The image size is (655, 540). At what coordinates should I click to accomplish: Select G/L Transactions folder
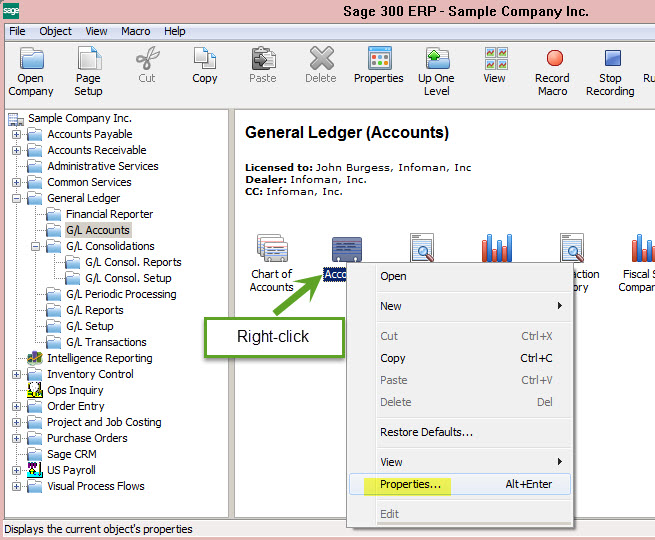tap(106, 342)
